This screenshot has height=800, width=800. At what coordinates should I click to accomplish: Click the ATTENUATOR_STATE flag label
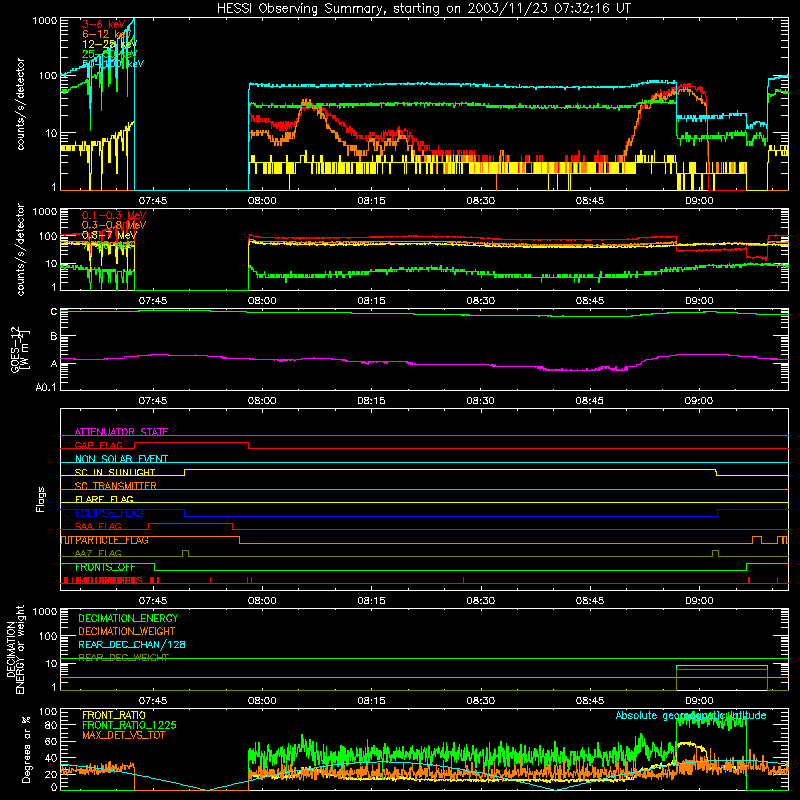click(121, 432)
